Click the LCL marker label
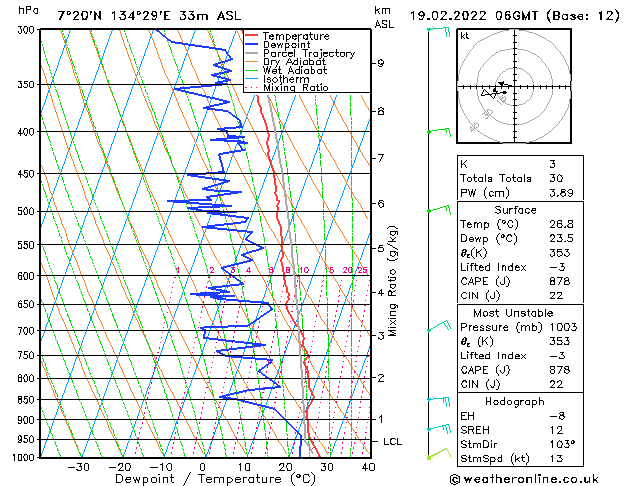Screen dimensions: 629x486 point(392,441)
